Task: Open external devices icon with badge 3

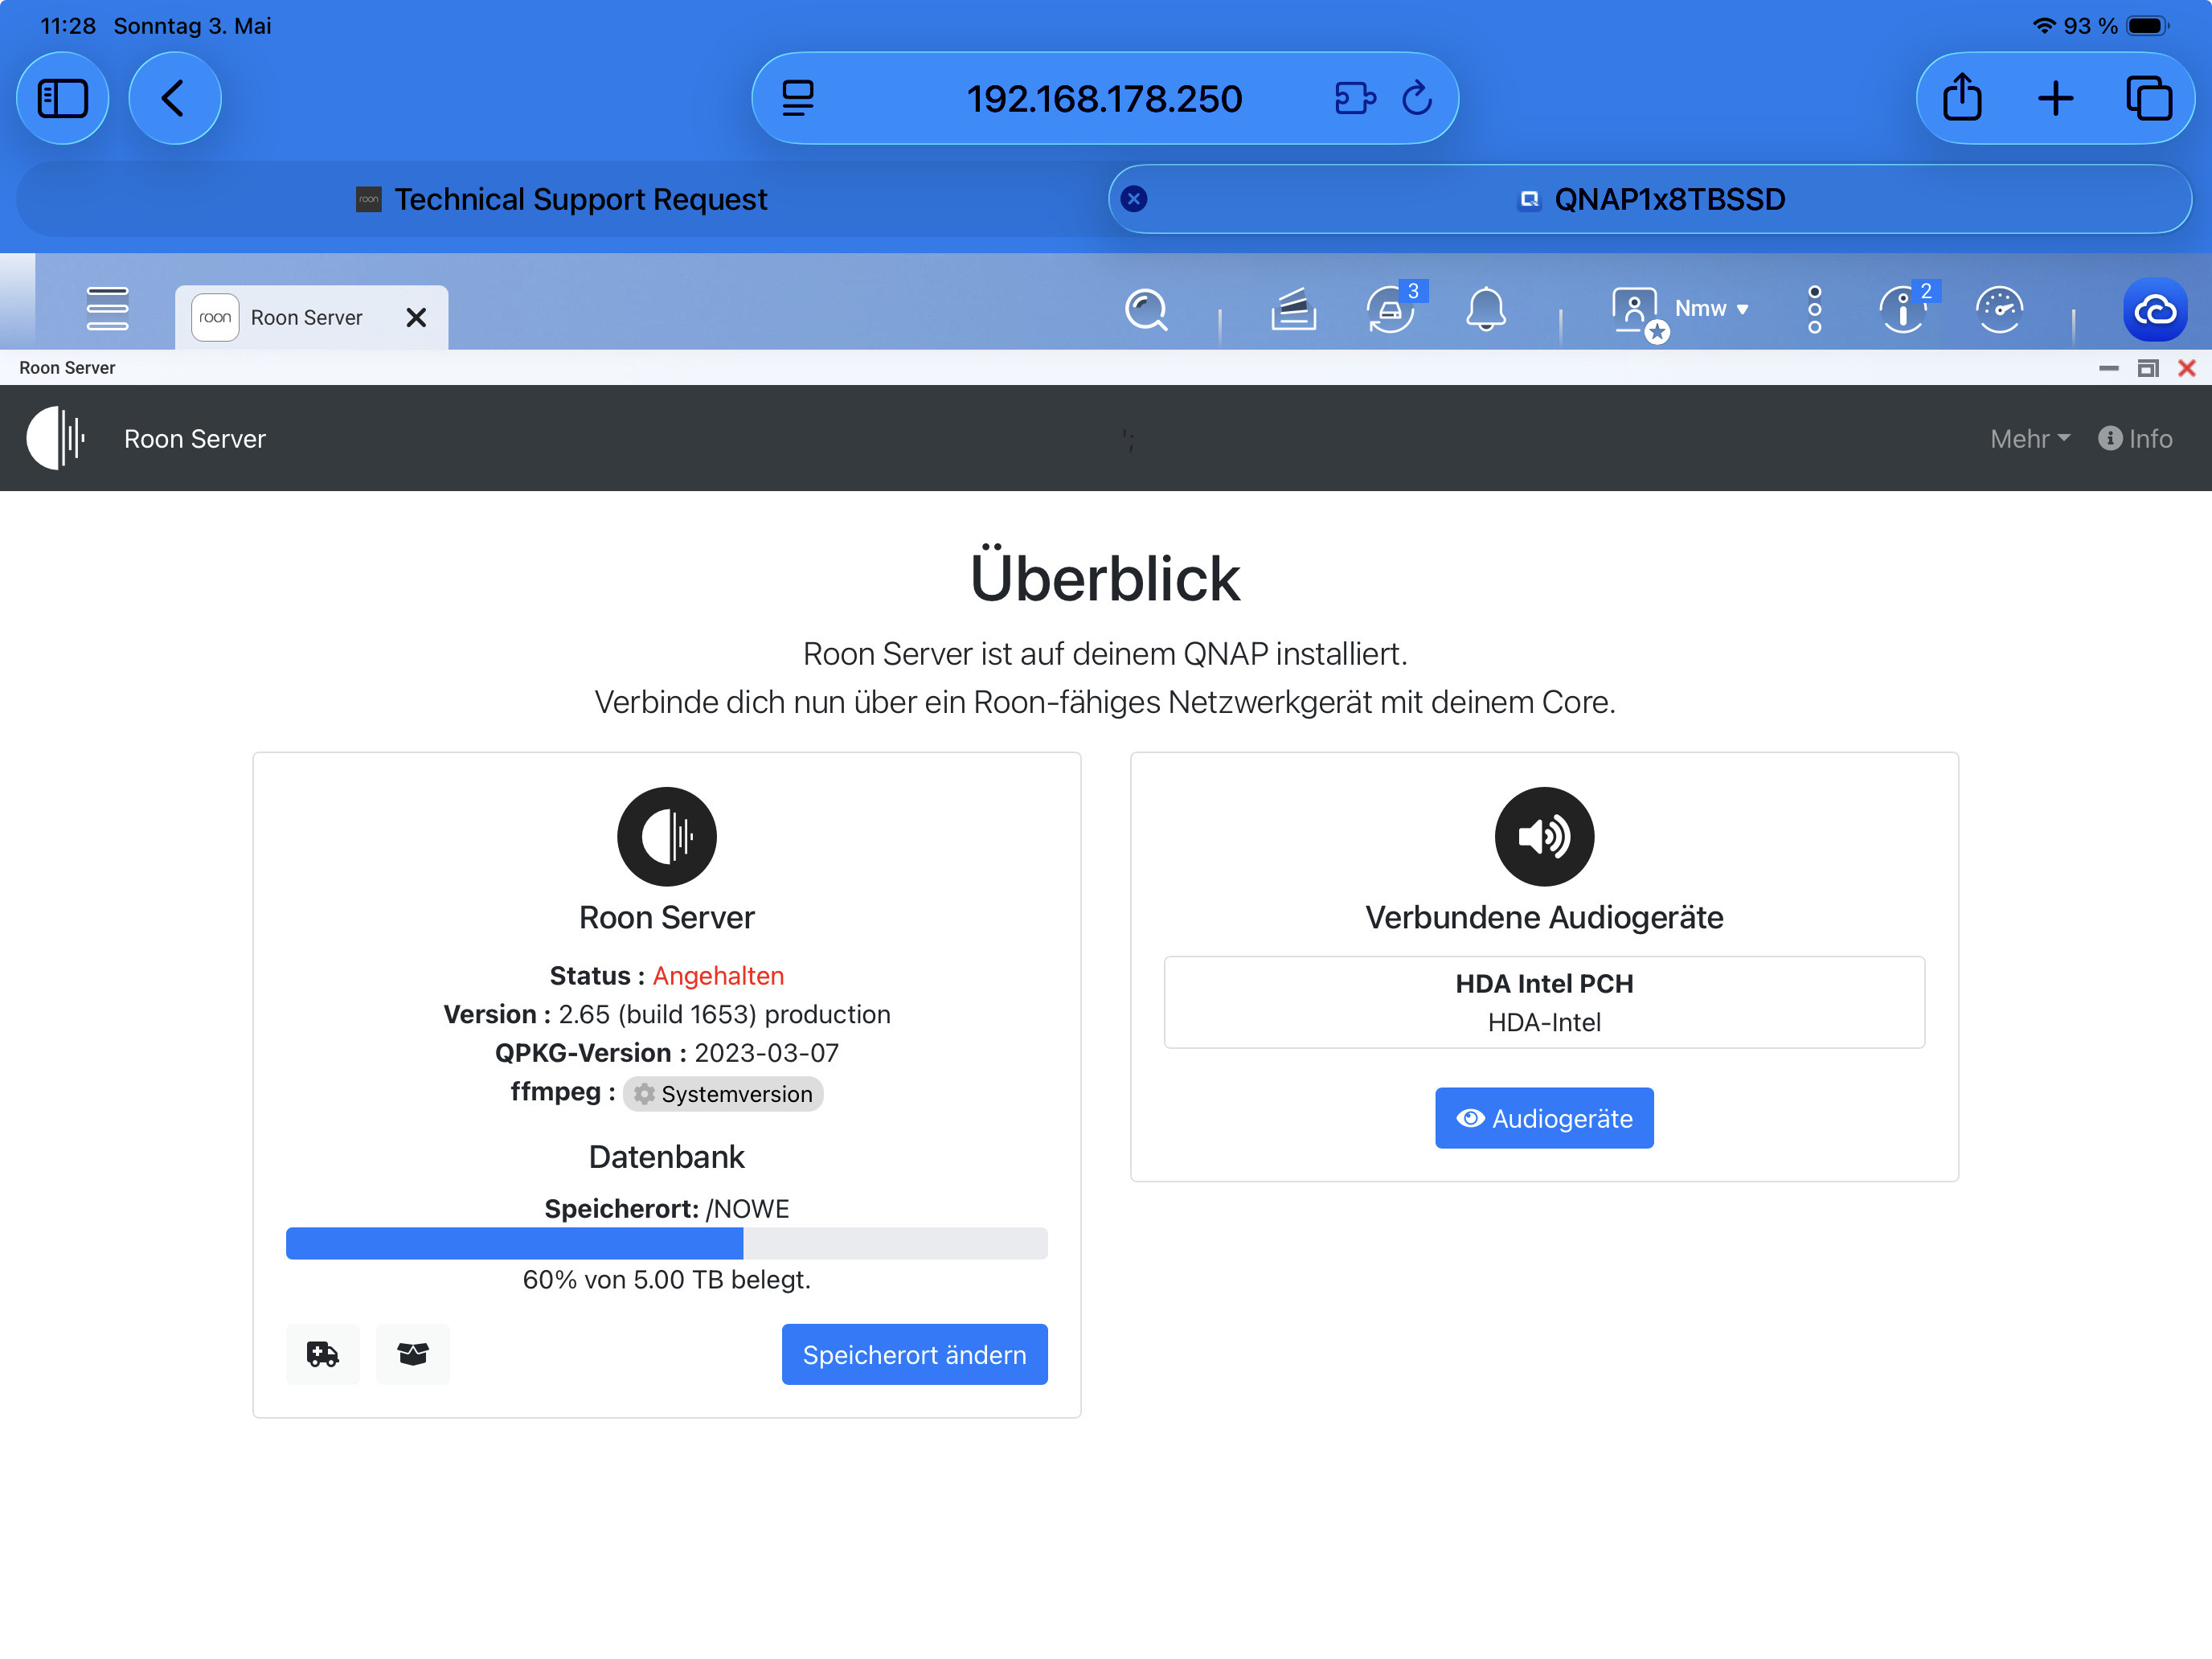Action: tap(1391, 310)
